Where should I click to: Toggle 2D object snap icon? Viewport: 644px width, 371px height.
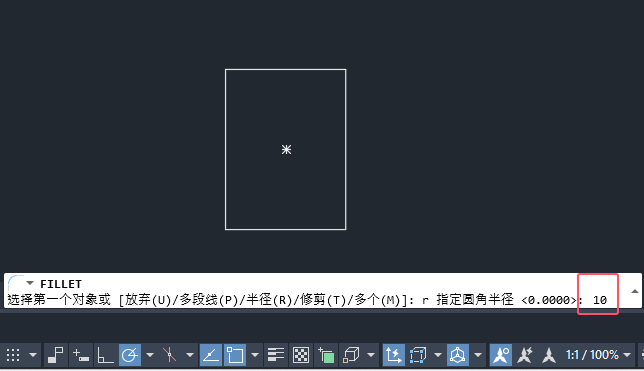tap(235, 355)
